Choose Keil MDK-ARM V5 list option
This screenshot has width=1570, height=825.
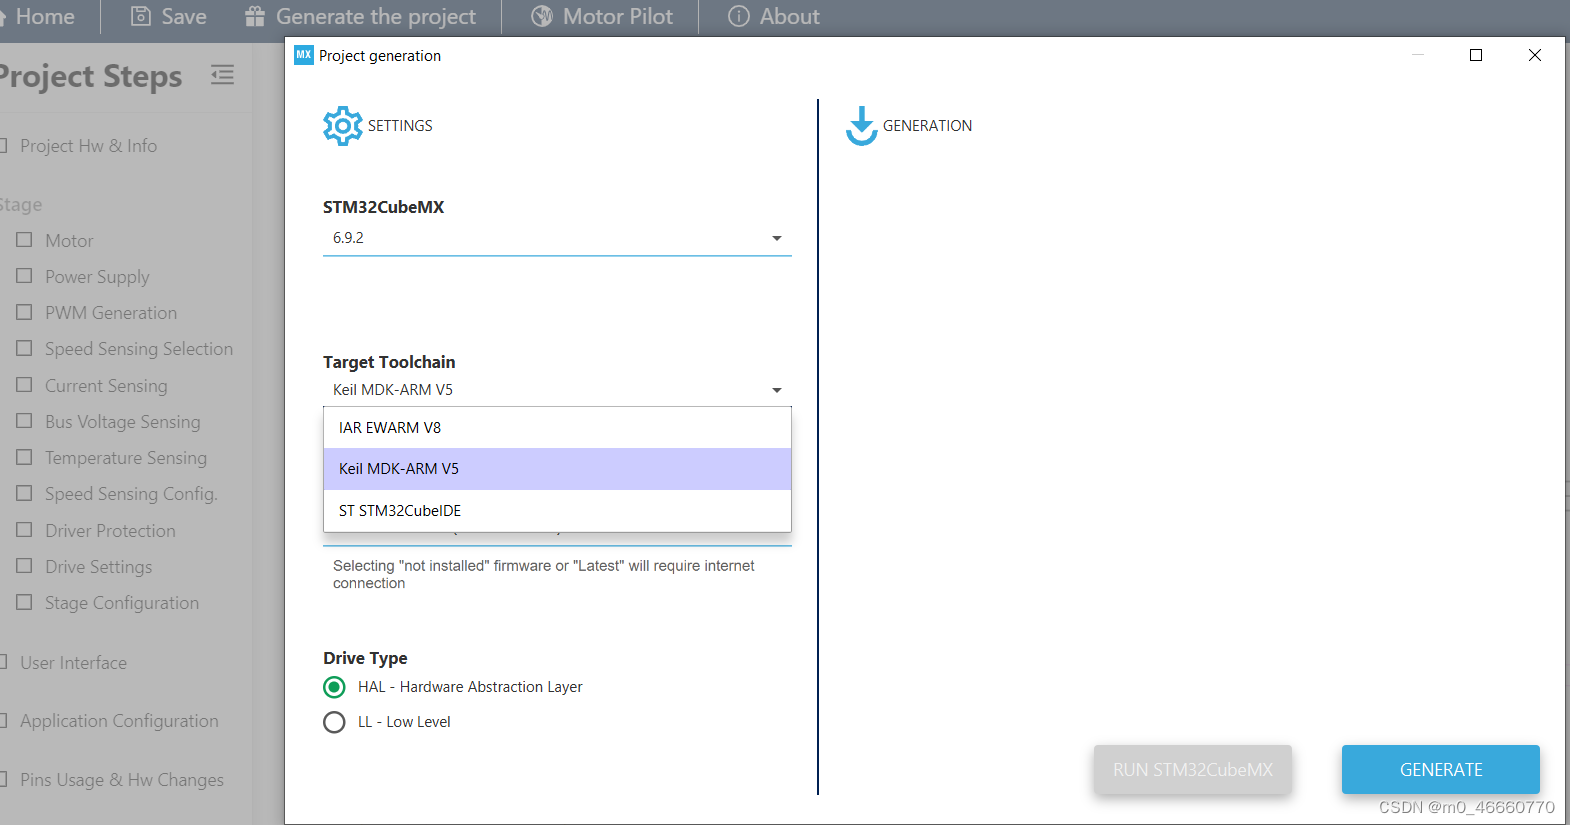point(557,469)
